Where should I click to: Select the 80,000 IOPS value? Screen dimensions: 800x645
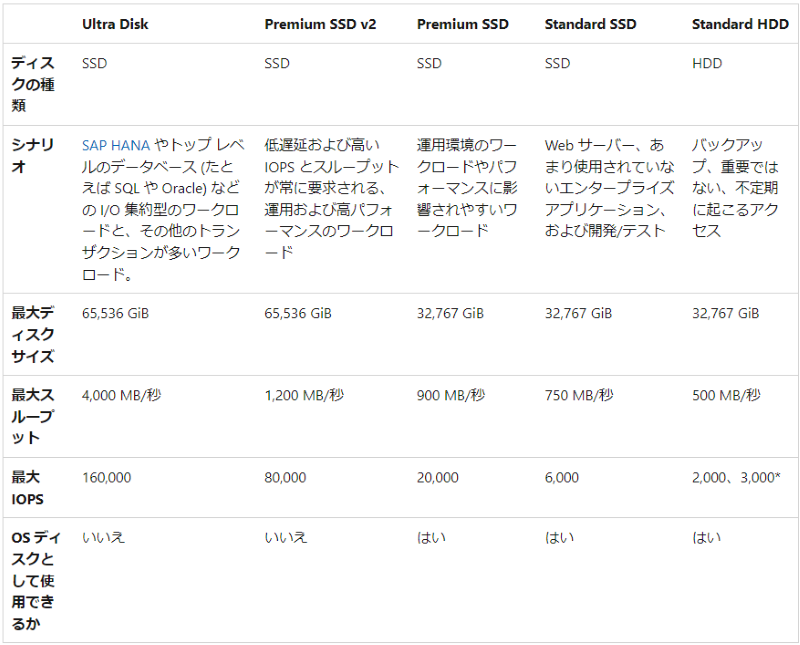tap(285, 478)
